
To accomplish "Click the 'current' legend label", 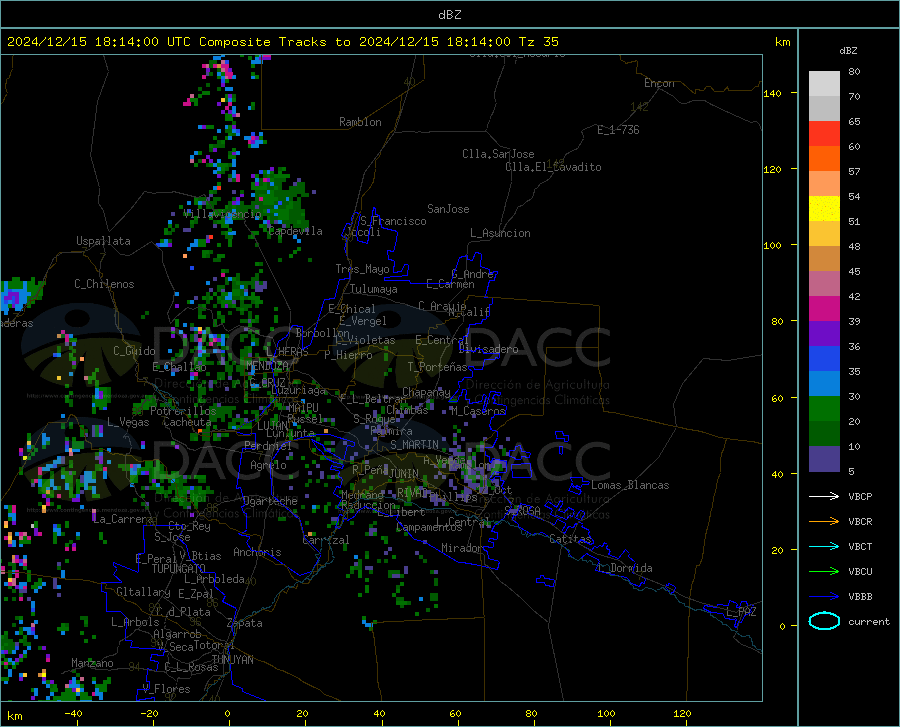I will click(869, 621).
